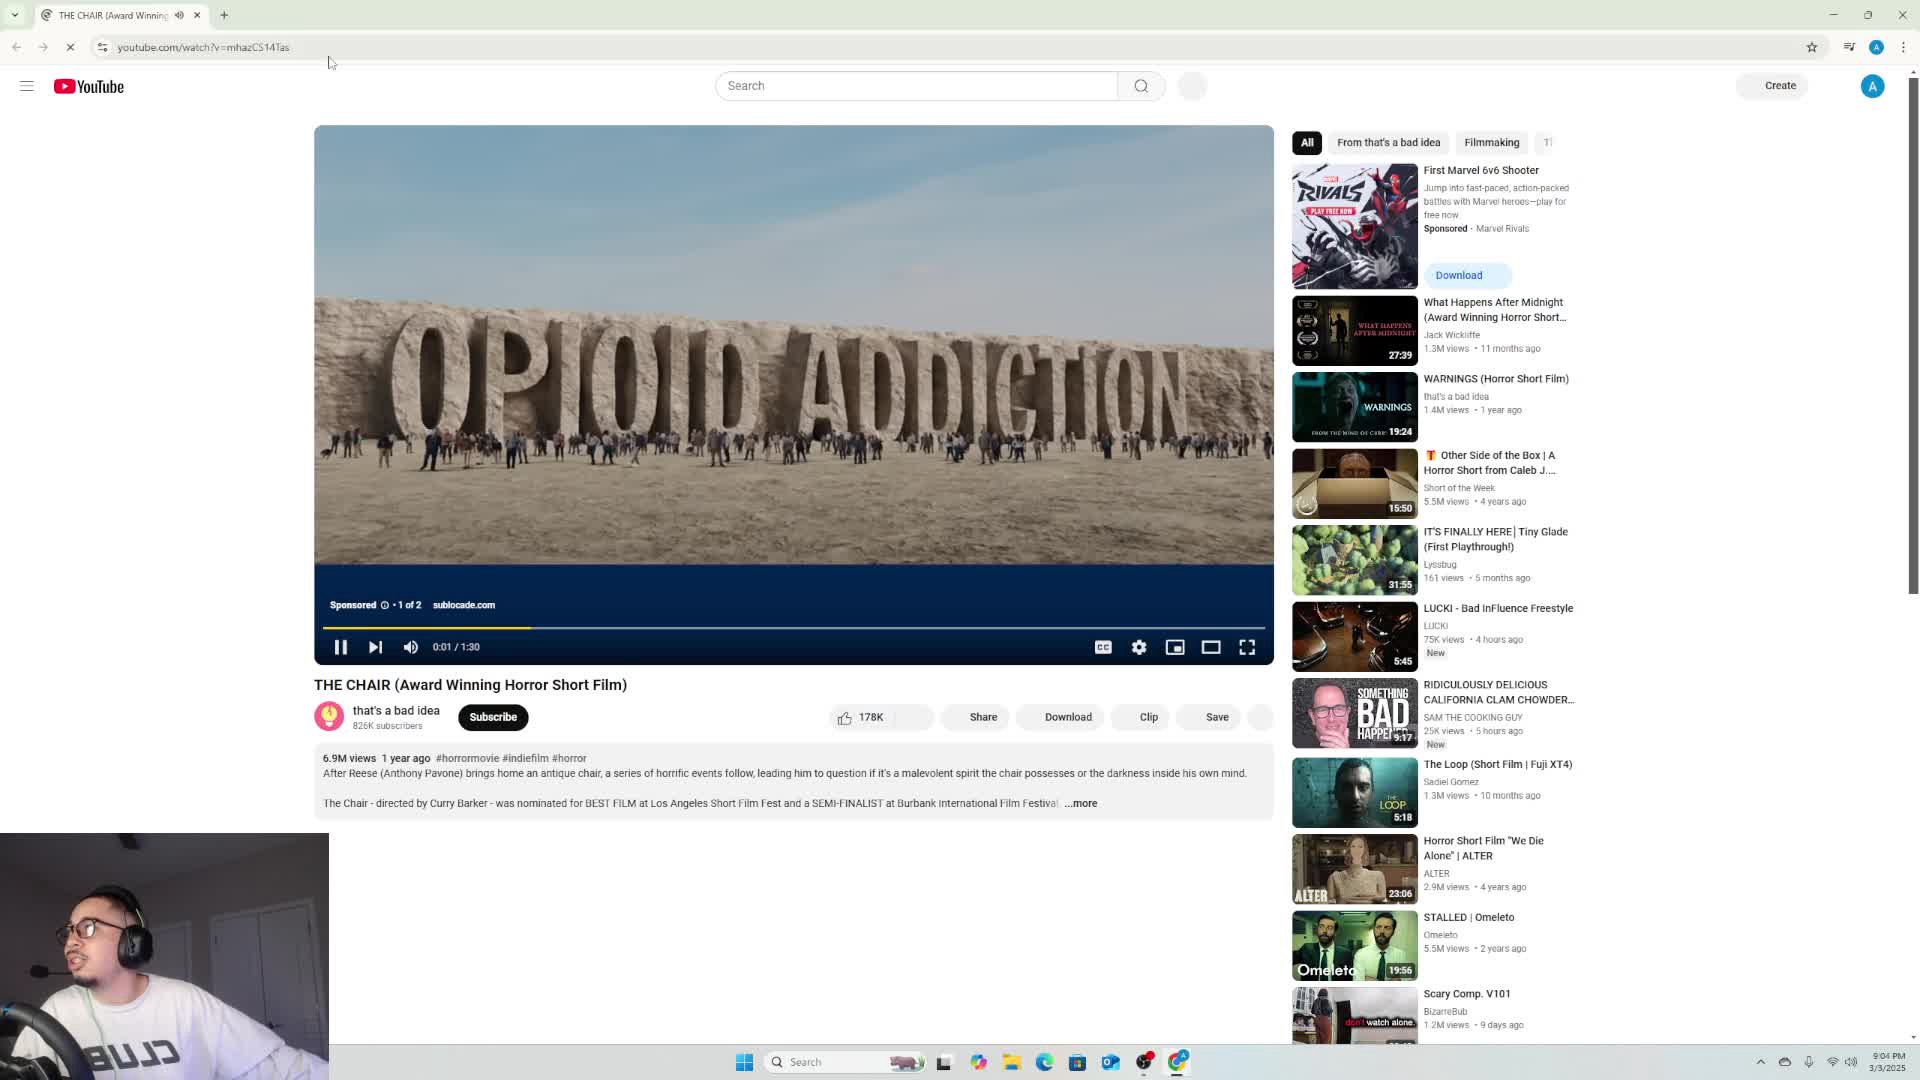Open the account avatar menu
Viewport: 1920px width, 1080px height.
point(1873,86)
